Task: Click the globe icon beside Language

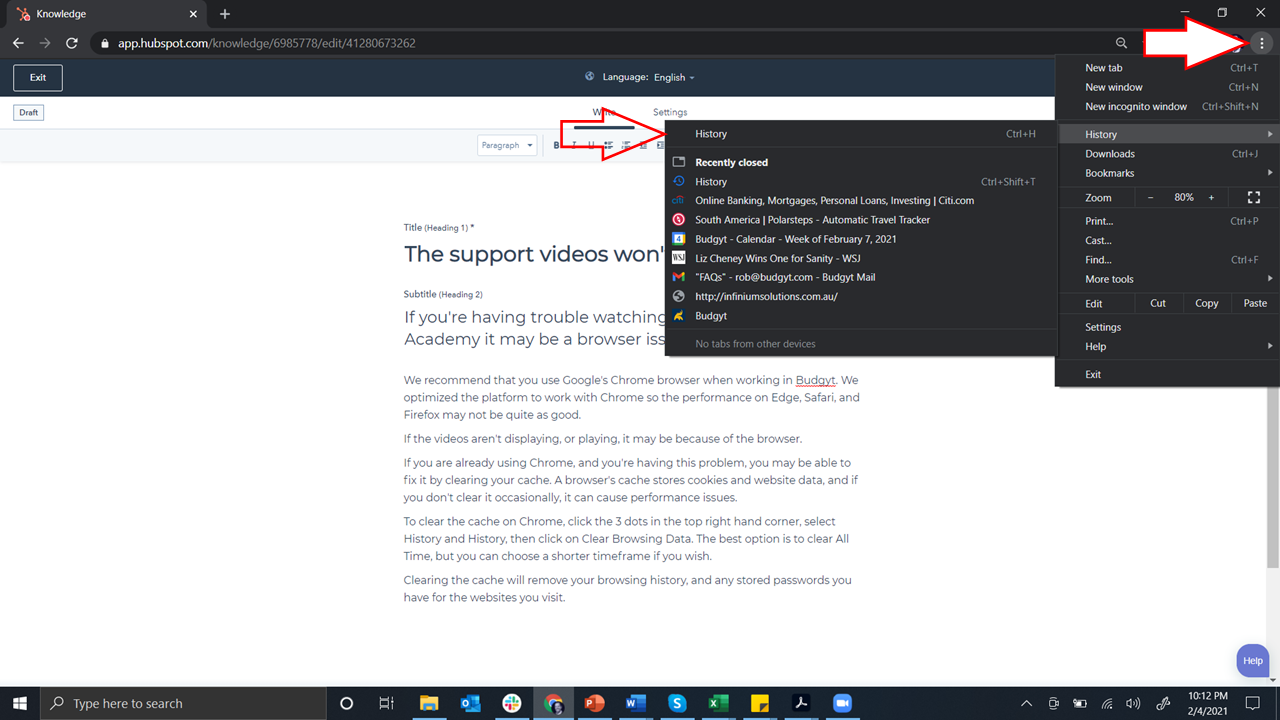Action: point(590,77)
